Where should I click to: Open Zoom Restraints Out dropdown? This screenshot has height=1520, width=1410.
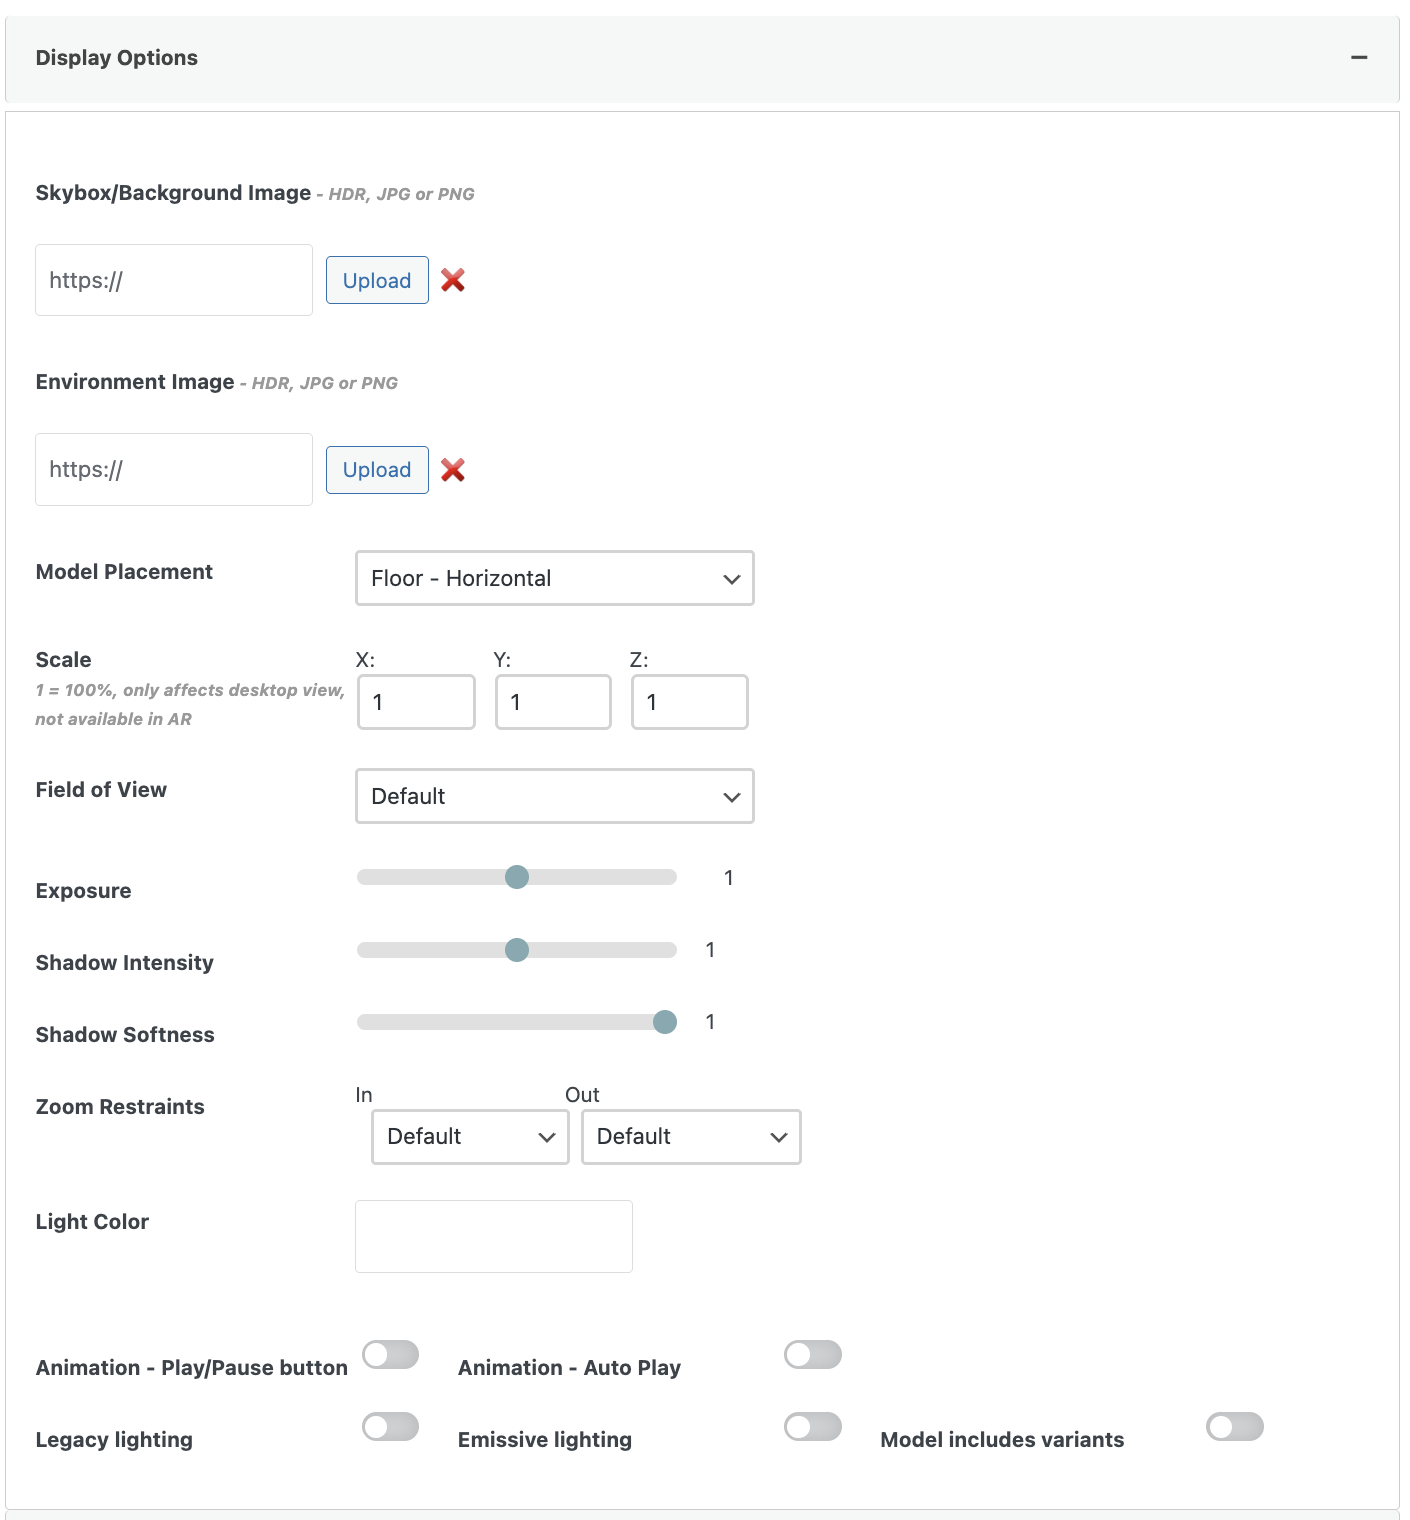click(691, 1137)
